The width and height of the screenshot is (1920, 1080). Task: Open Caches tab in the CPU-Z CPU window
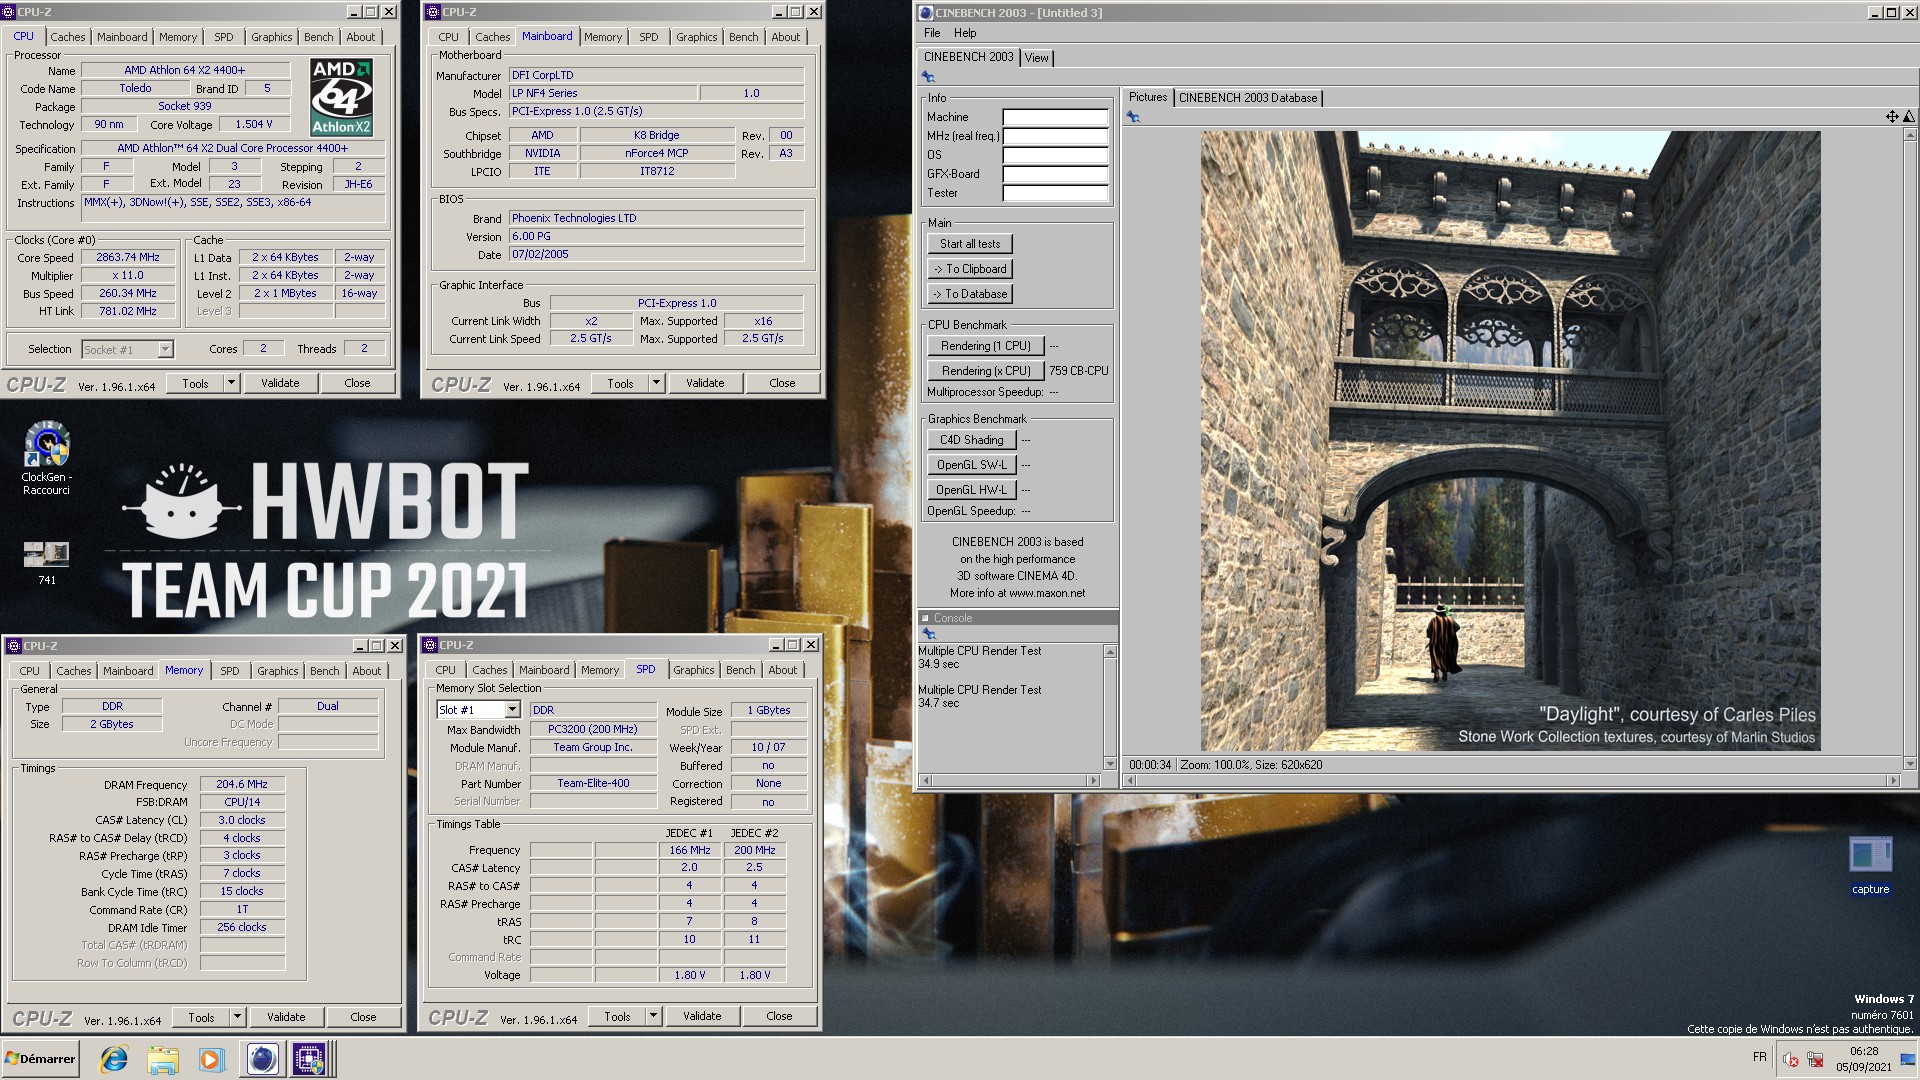(68, 37)
